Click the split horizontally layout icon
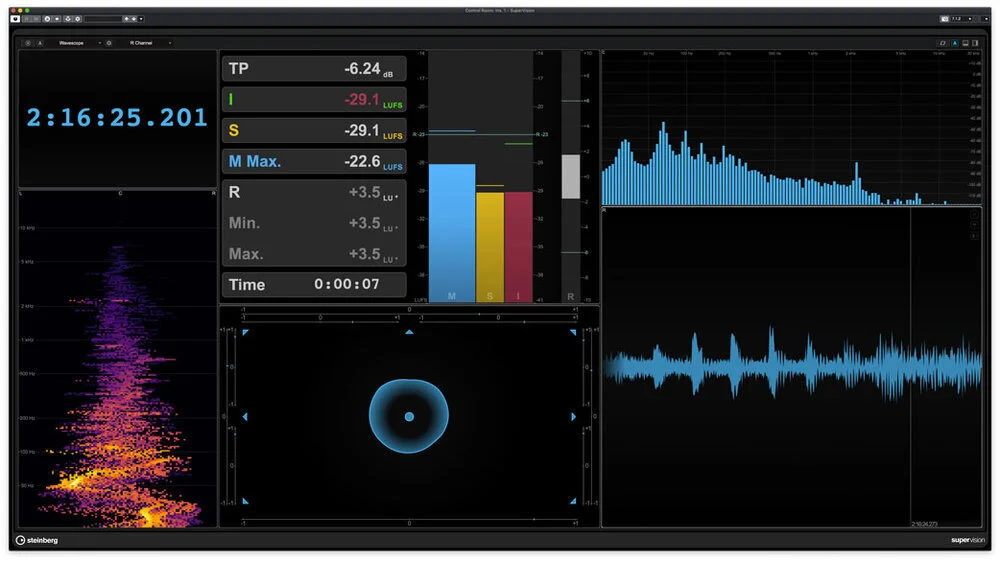This screenshot has width=1000, height=561. click(x=966, y=43)
